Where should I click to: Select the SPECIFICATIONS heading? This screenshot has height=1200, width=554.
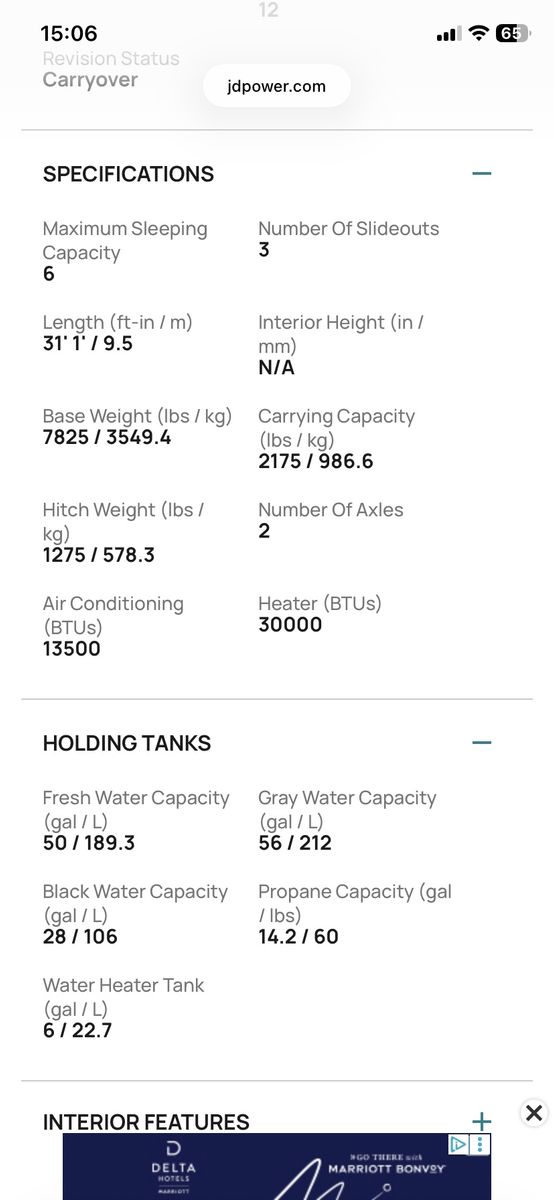[128, 174]
